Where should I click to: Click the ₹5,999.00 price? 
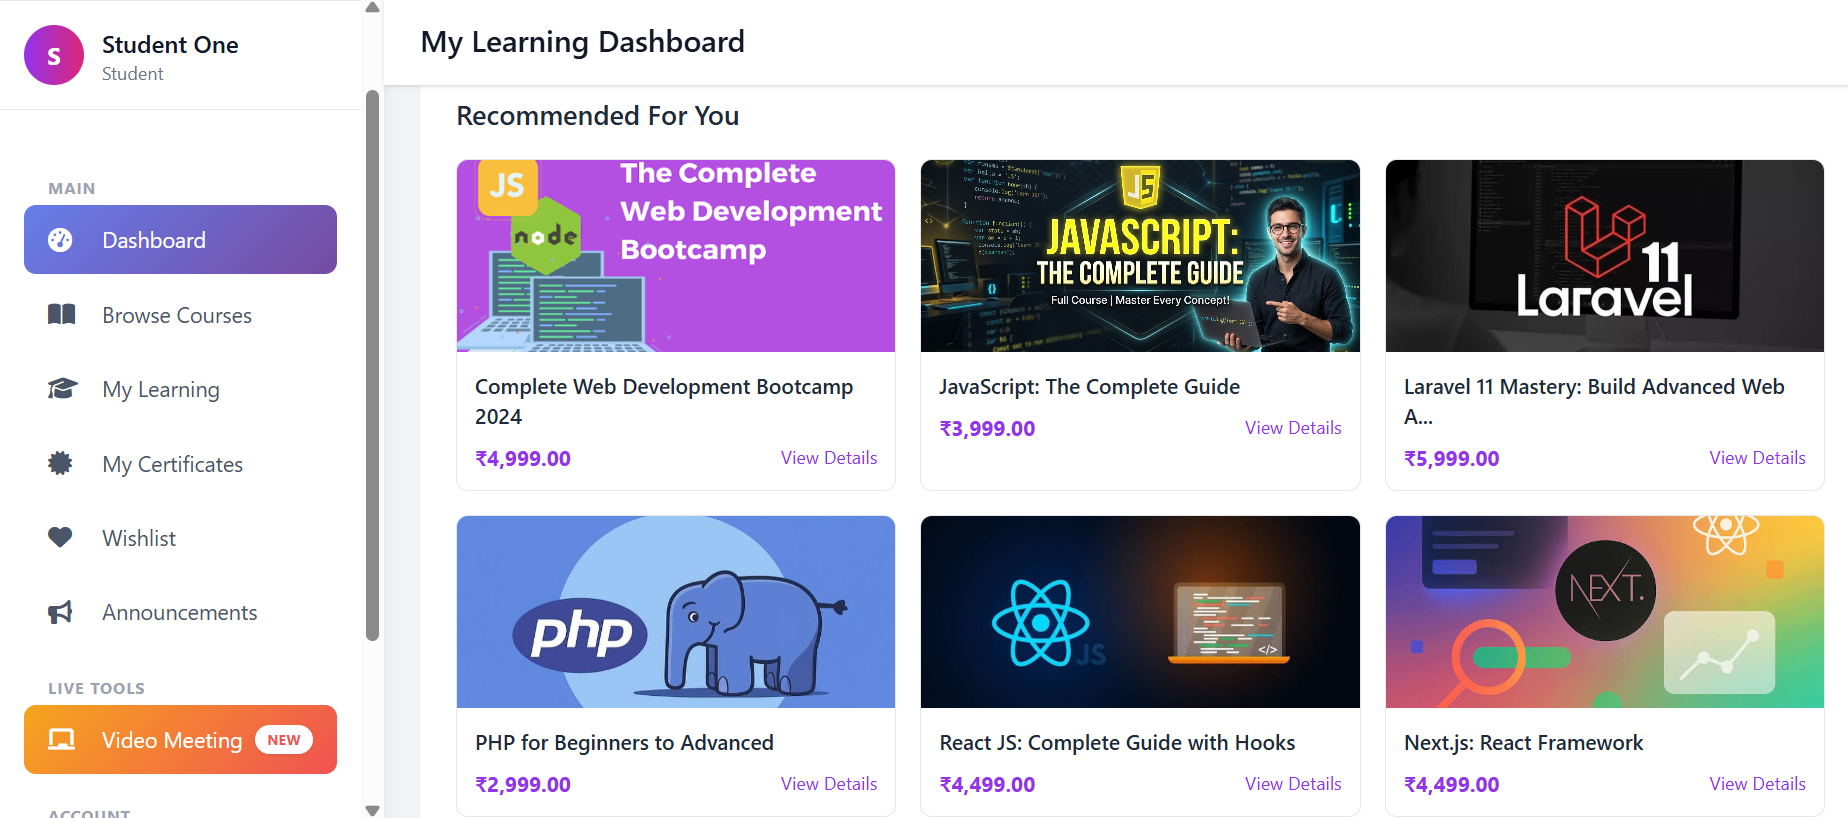pos(1451,459)
